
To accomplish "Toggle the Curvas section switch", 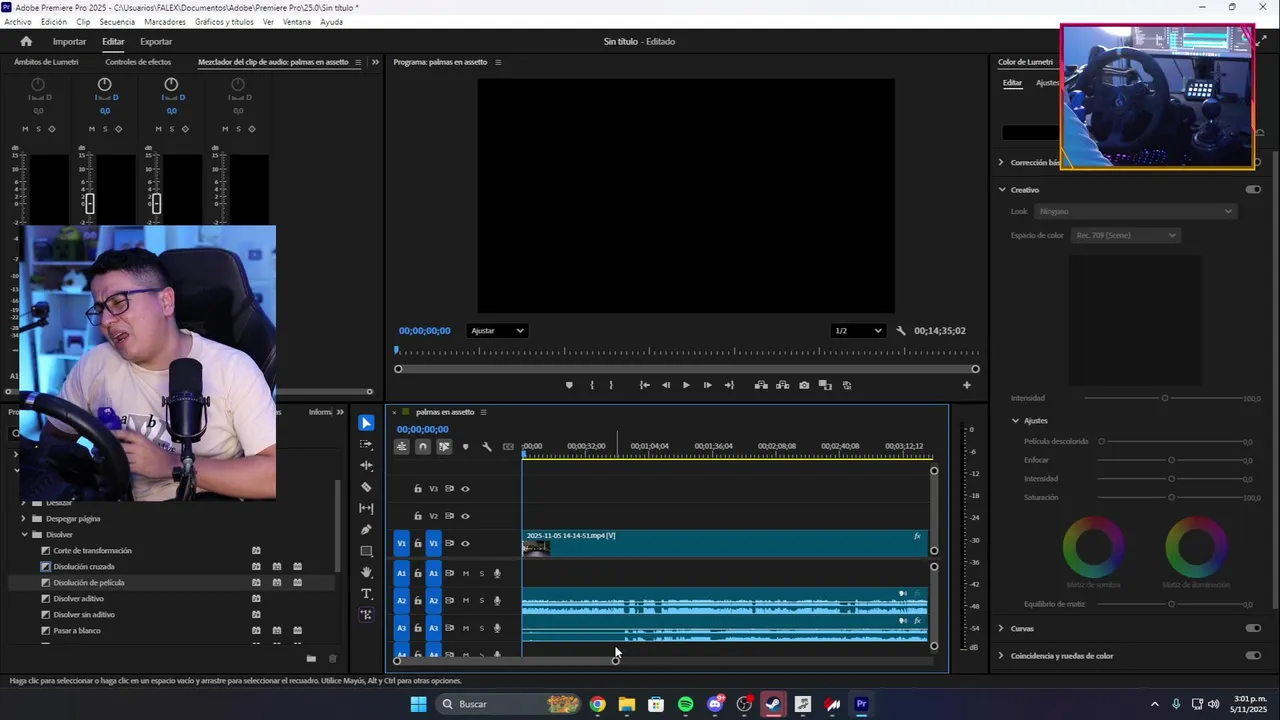I will (1253, 628).
